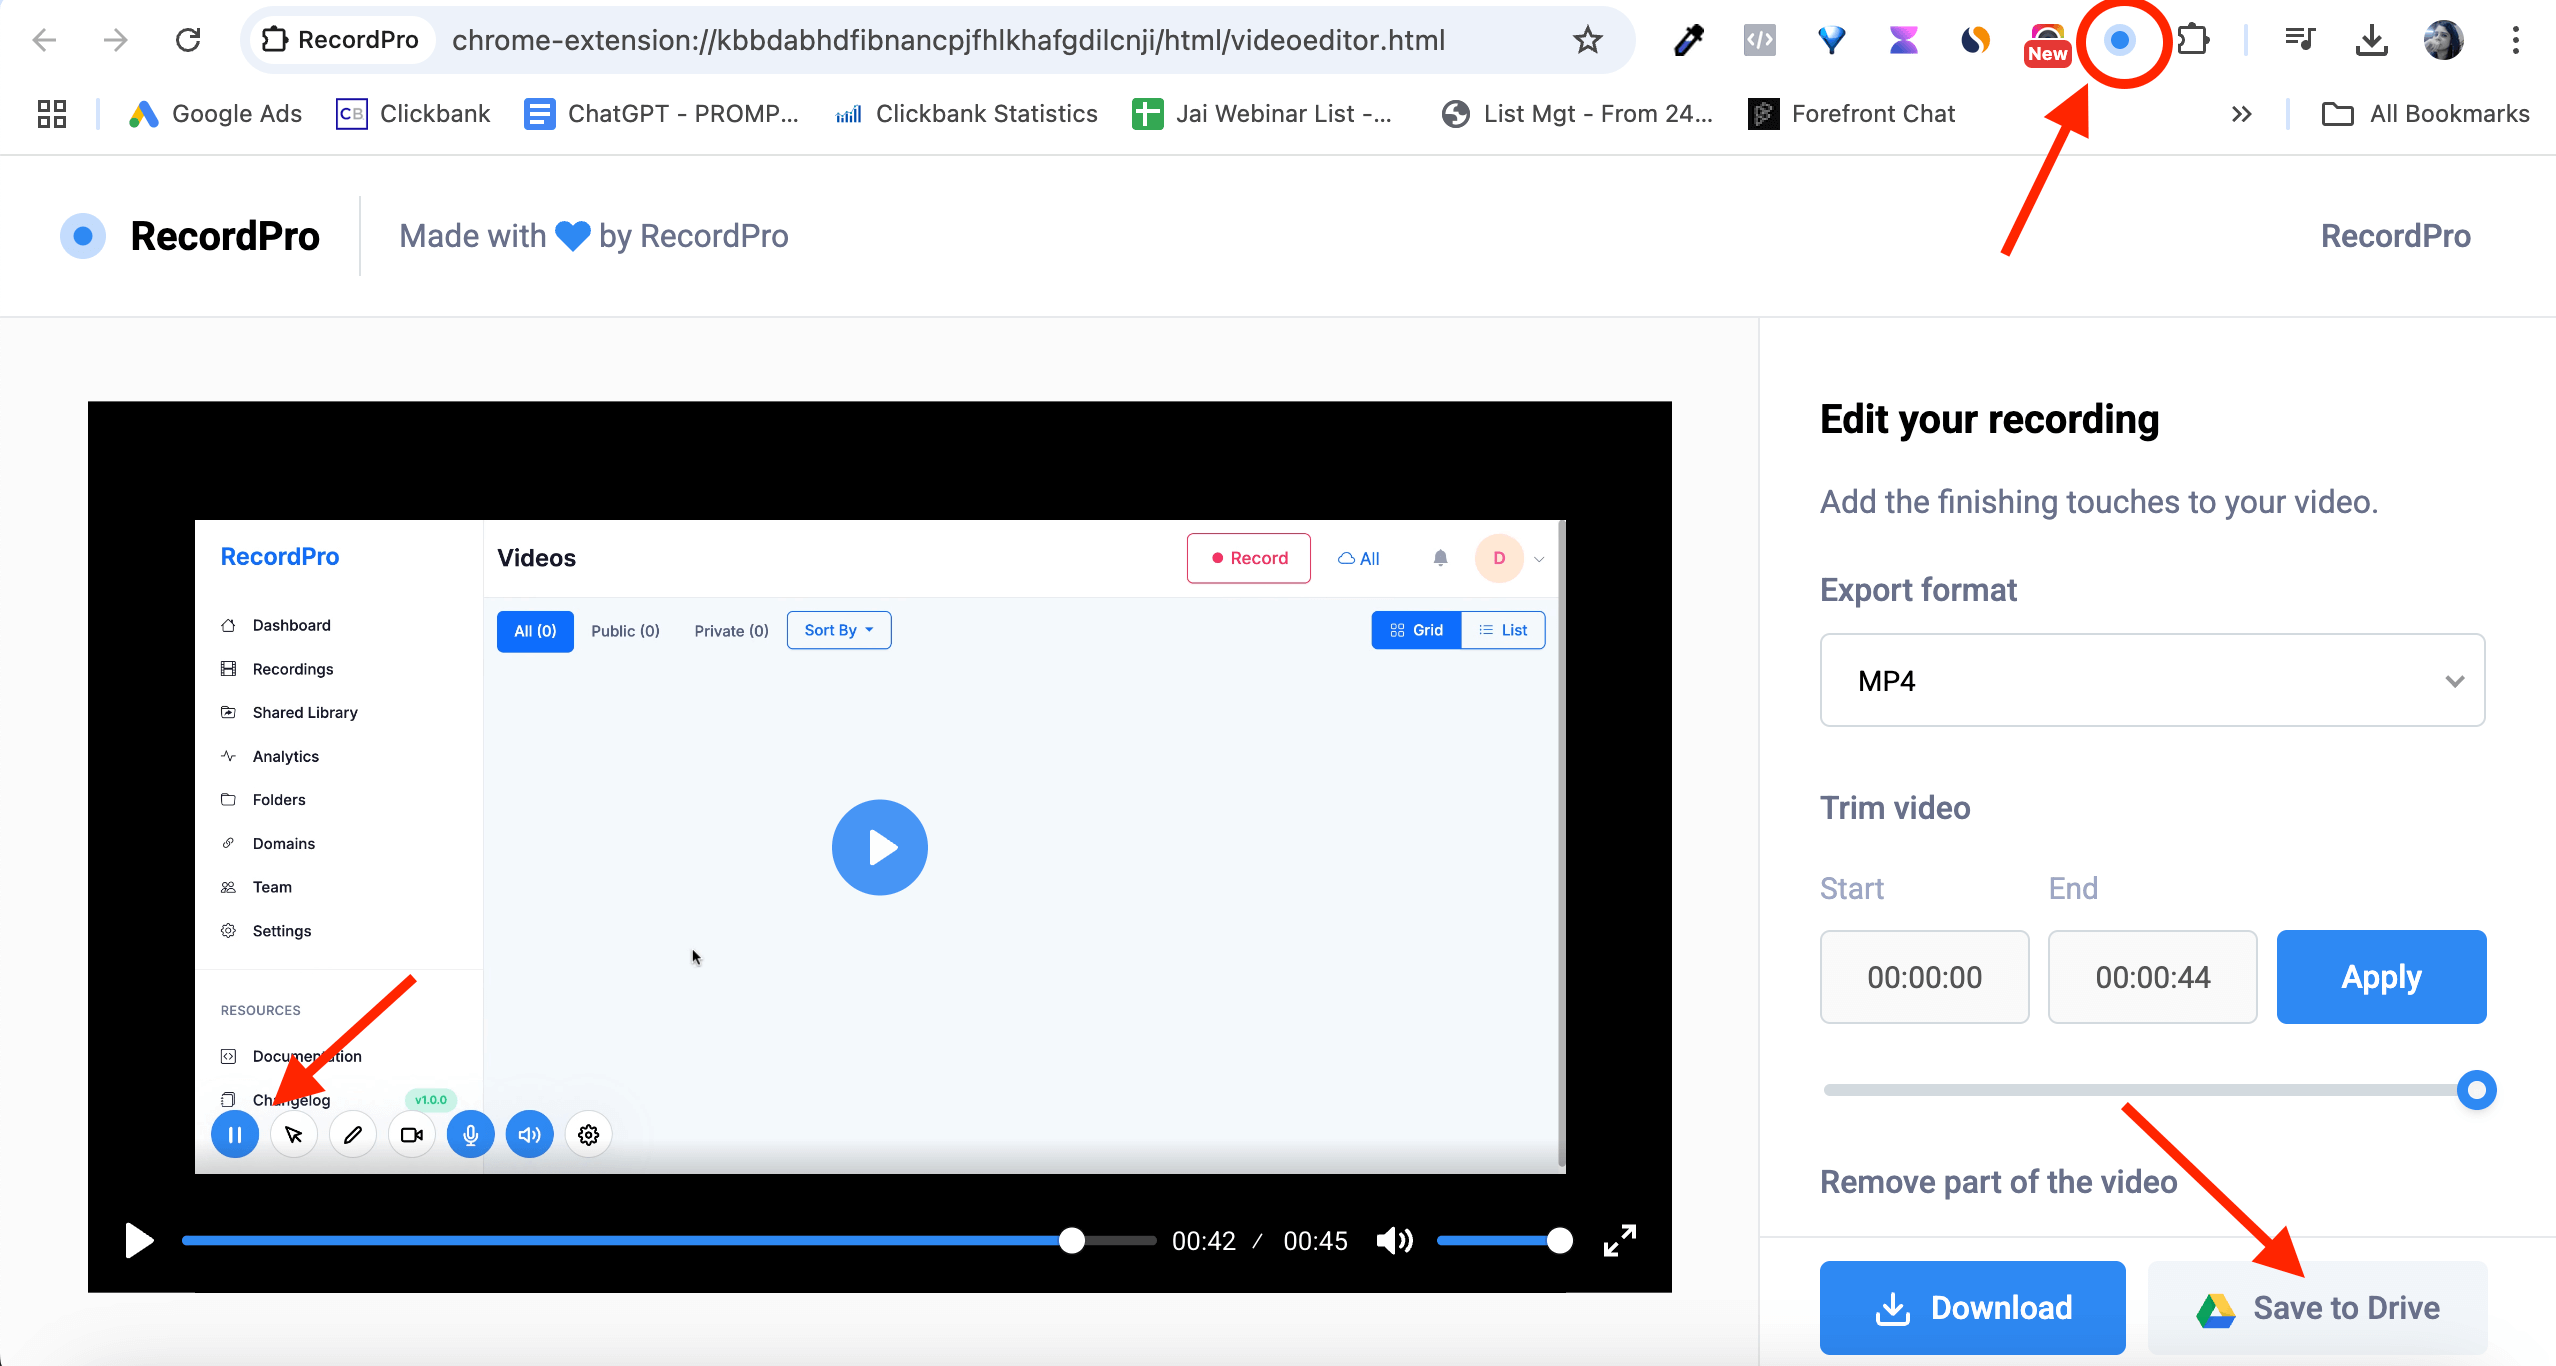Screen dimensions: 2556x1366
Task: Open the extension with New badge
Action: (x=2047, y=44)
